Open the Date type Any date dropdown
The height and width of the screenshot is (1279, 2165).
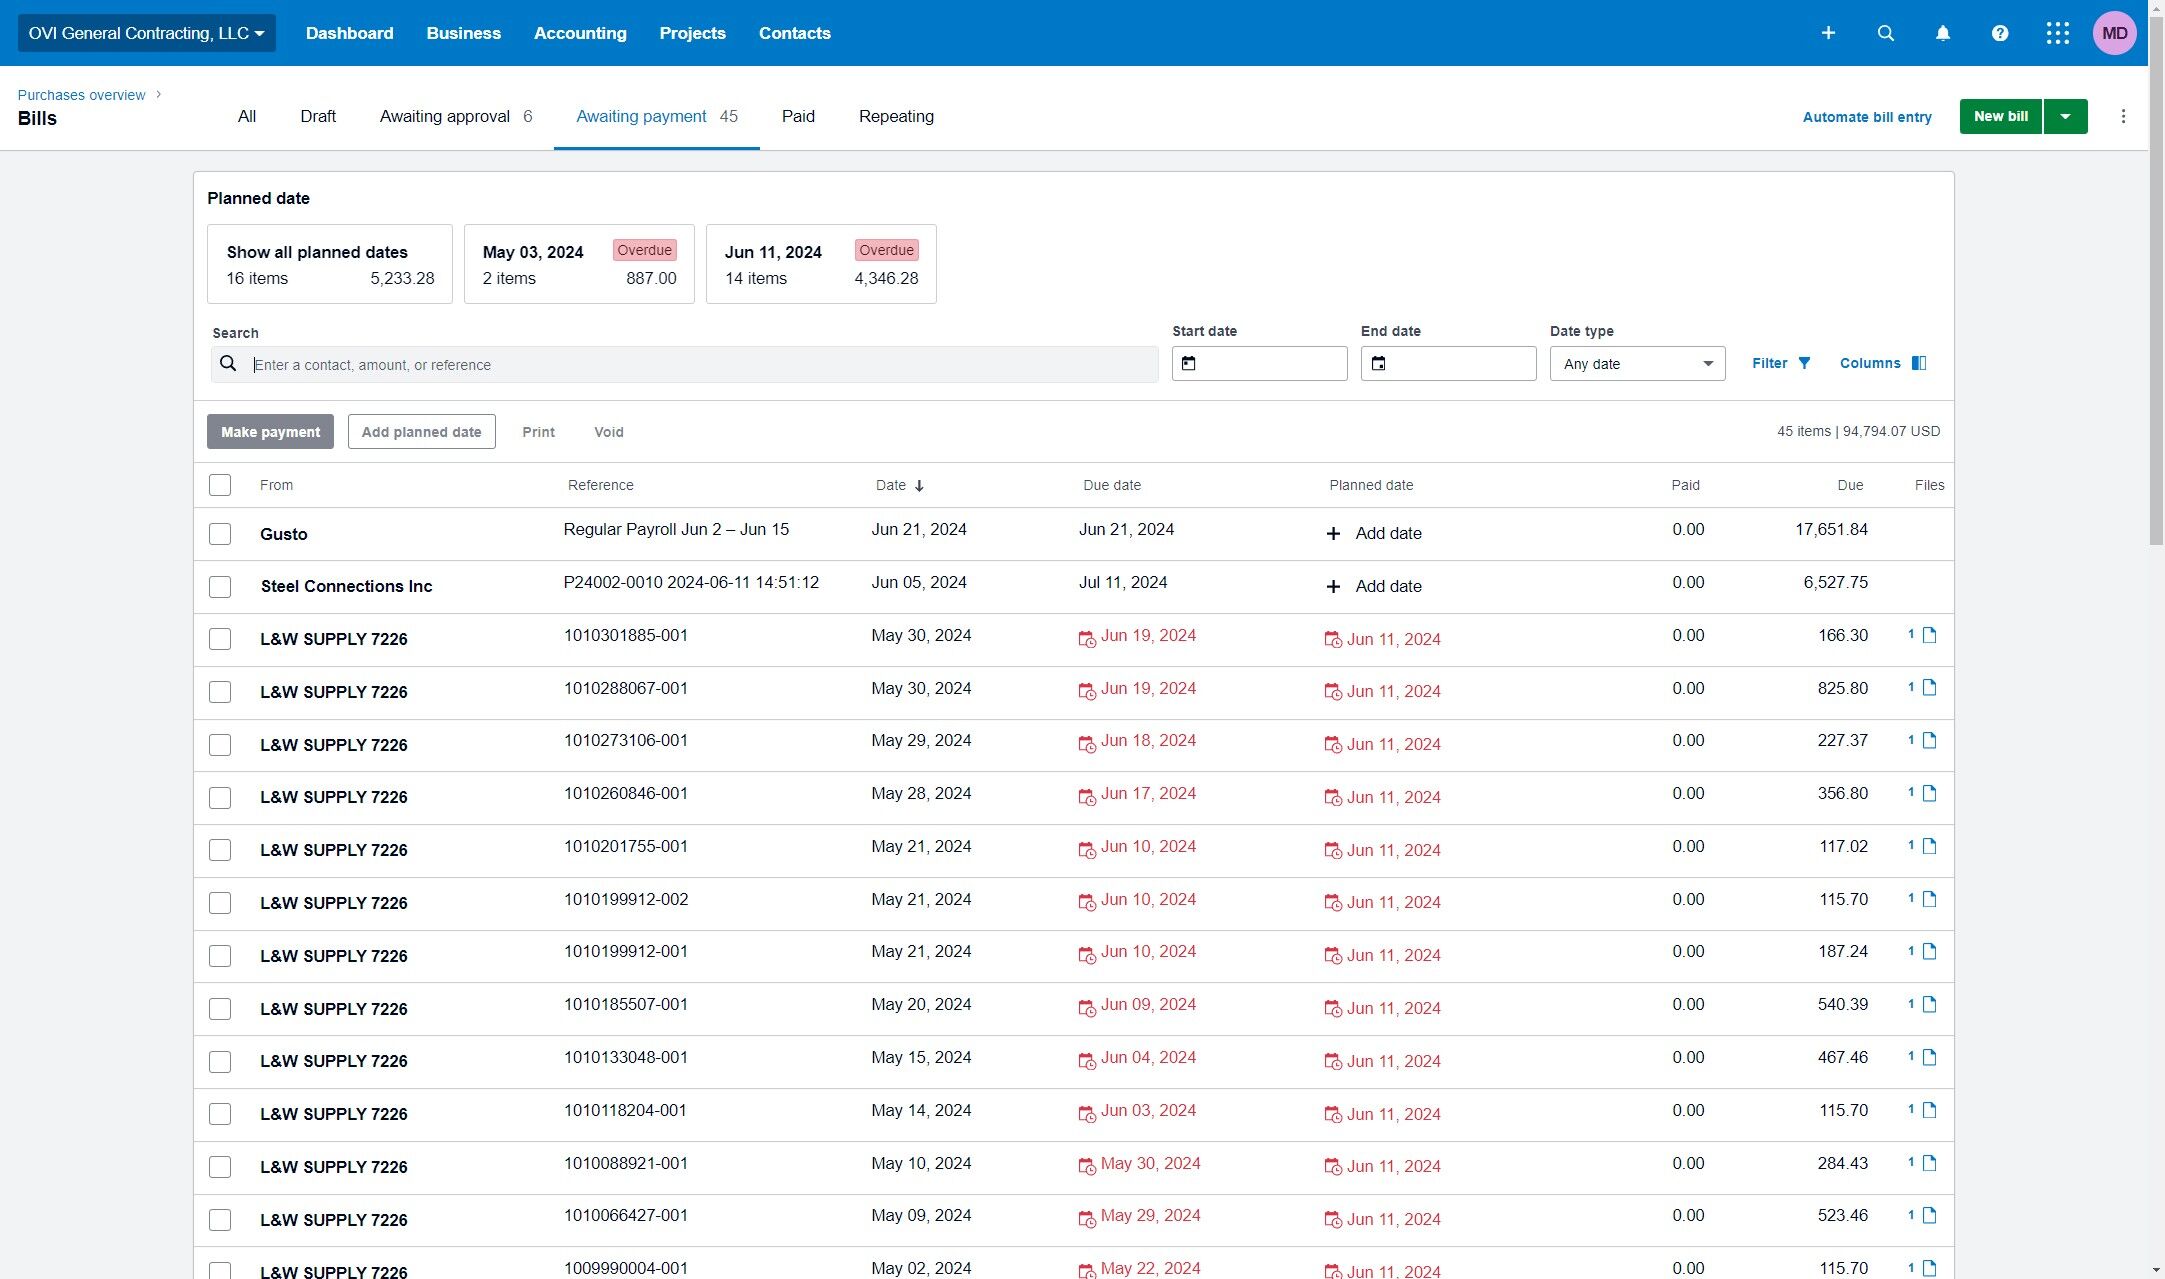[1637, 364]
